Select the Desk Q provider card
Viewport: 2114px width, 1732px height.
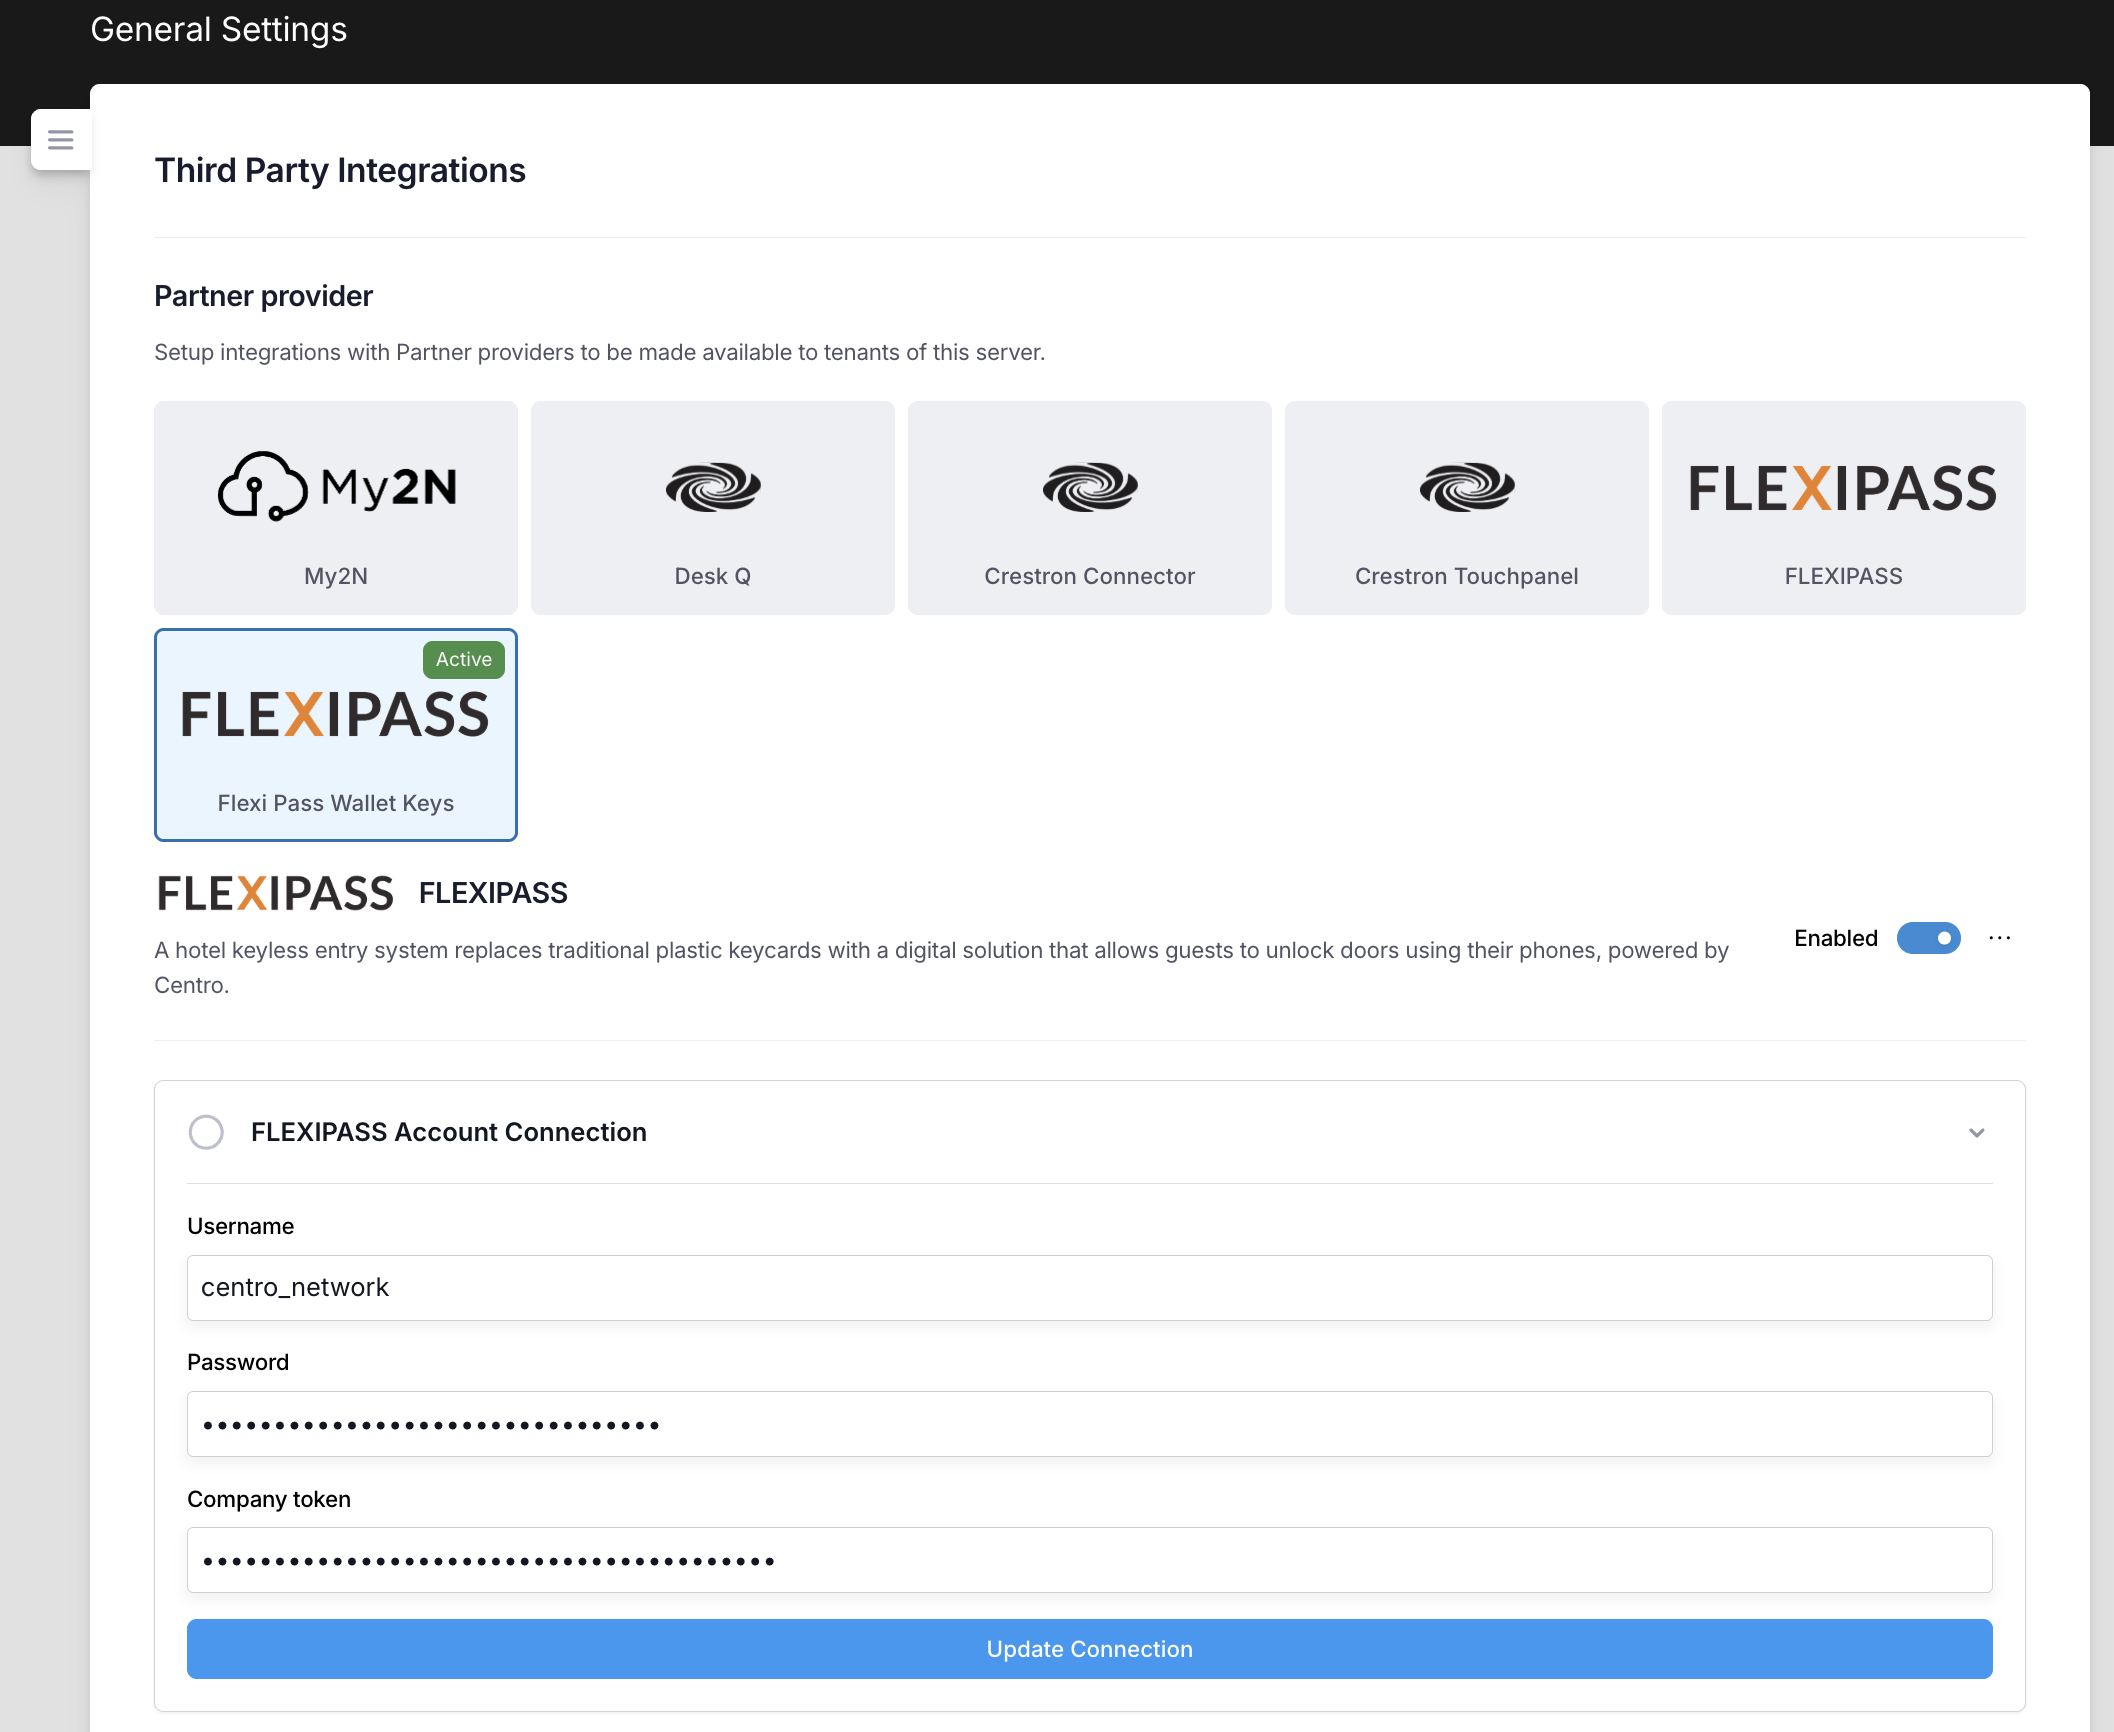click(713, 508)
